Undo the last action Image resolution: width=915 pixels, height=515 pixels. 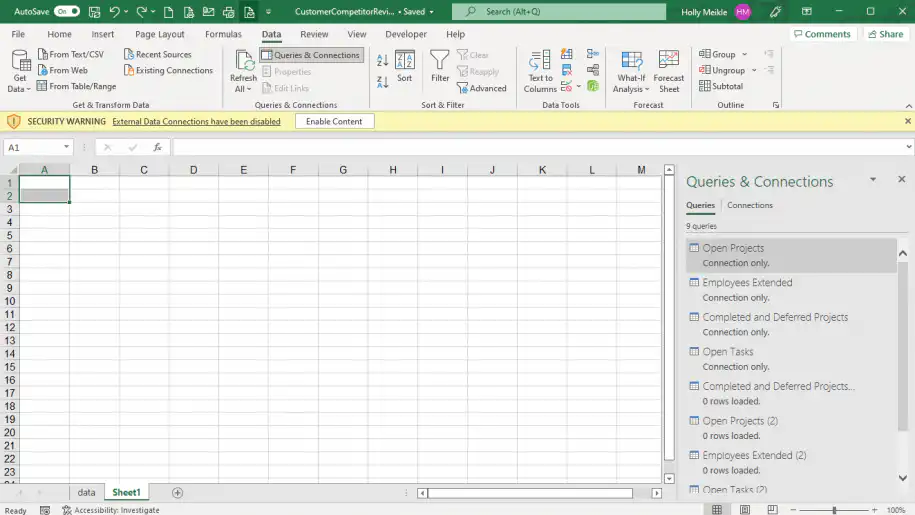pyautogui.click(x=114, y=12)
